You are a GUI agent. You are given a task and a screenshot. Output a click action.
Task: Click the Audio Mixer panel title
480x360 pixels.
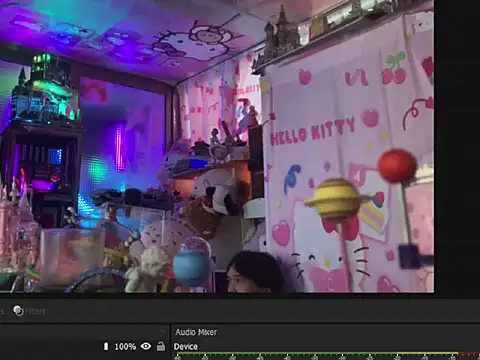click(x=196, y=332)
